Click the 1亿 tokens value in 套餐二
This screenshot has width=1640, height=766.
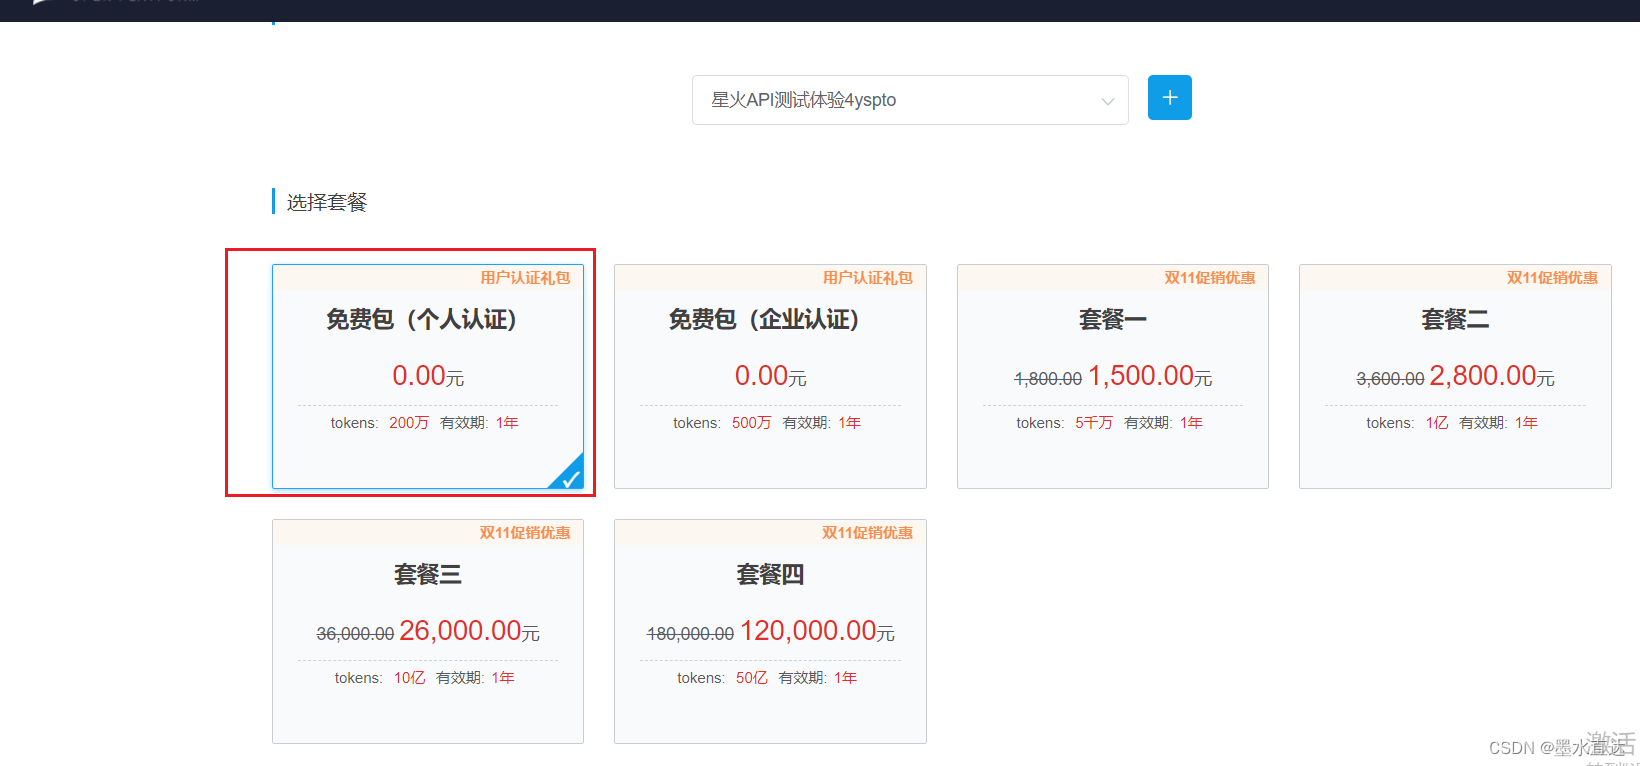tap(1437, 423)
